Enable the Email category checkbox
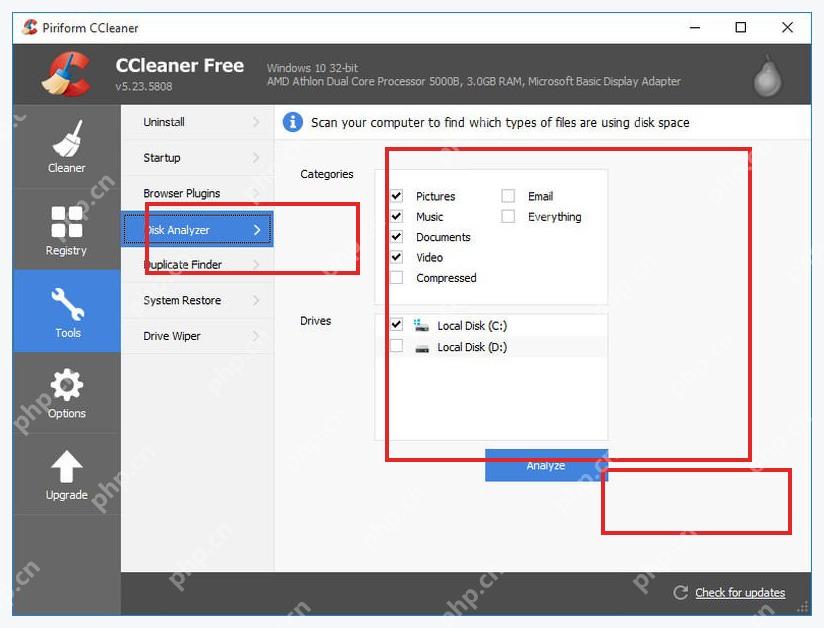Viewport: 824px width, 628px height. pyautogui.click(x=508, y=196)
